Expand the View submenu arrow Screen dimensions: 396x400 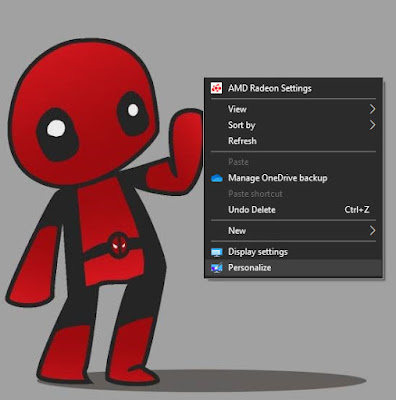[x=372, y=109]
